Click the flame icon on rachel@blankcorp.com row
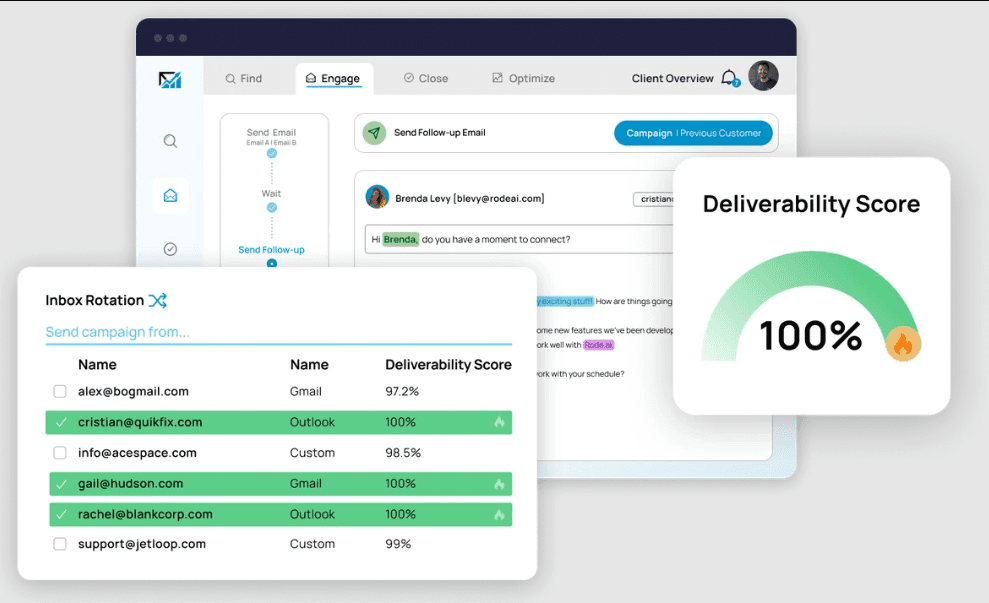The image size is (989, 603). [x=501, y=514]
